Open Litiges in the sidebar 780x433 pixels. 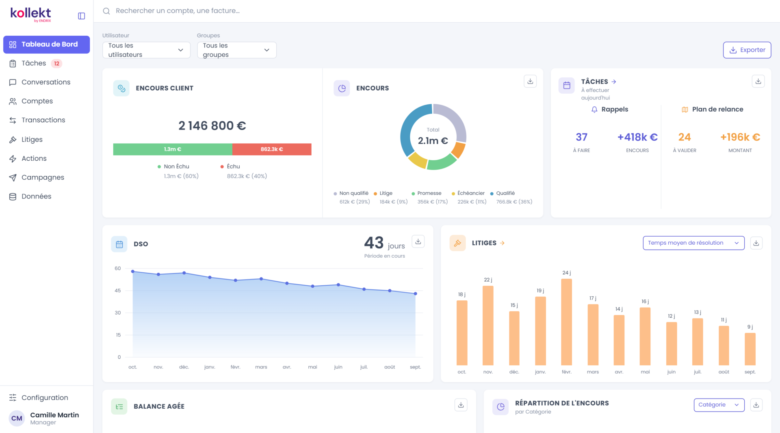coord(46,139)
